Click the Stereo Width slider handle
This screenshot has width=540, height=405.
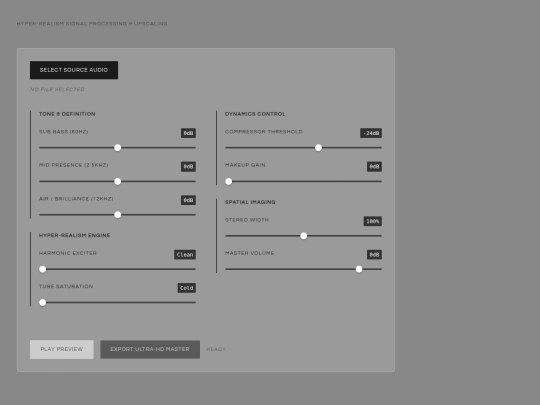303,236
